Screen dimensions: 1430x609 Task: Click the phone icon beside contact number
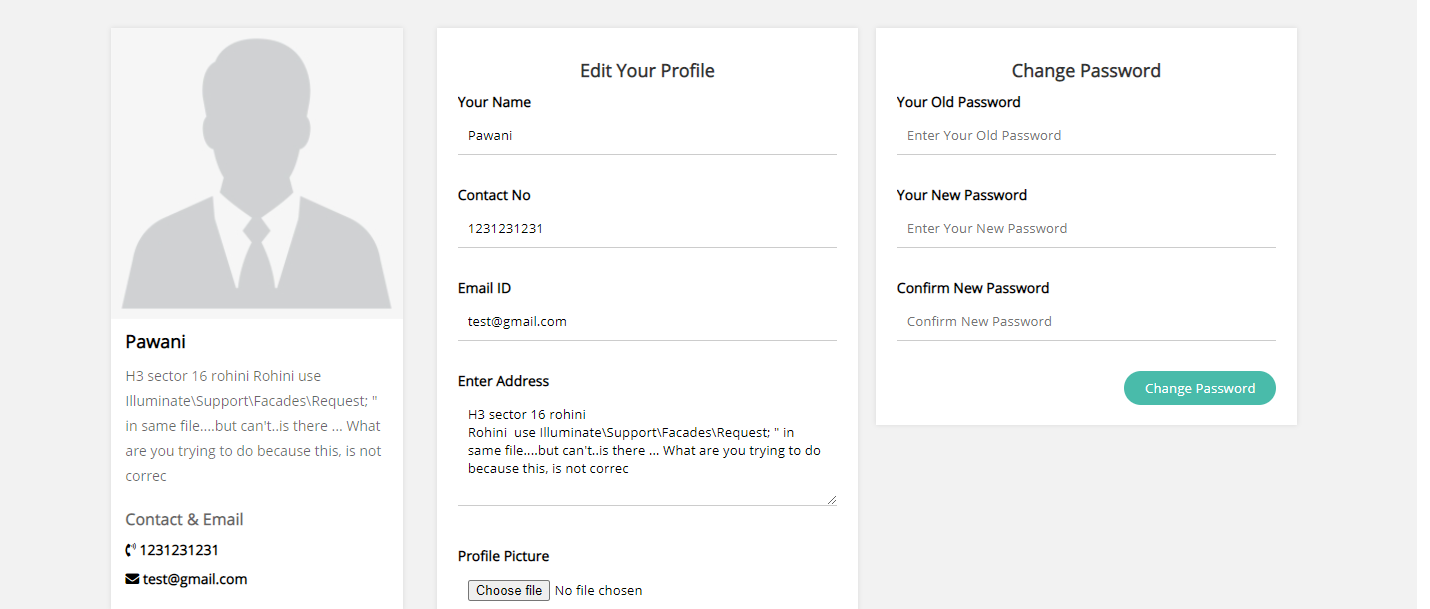[130, 550]
